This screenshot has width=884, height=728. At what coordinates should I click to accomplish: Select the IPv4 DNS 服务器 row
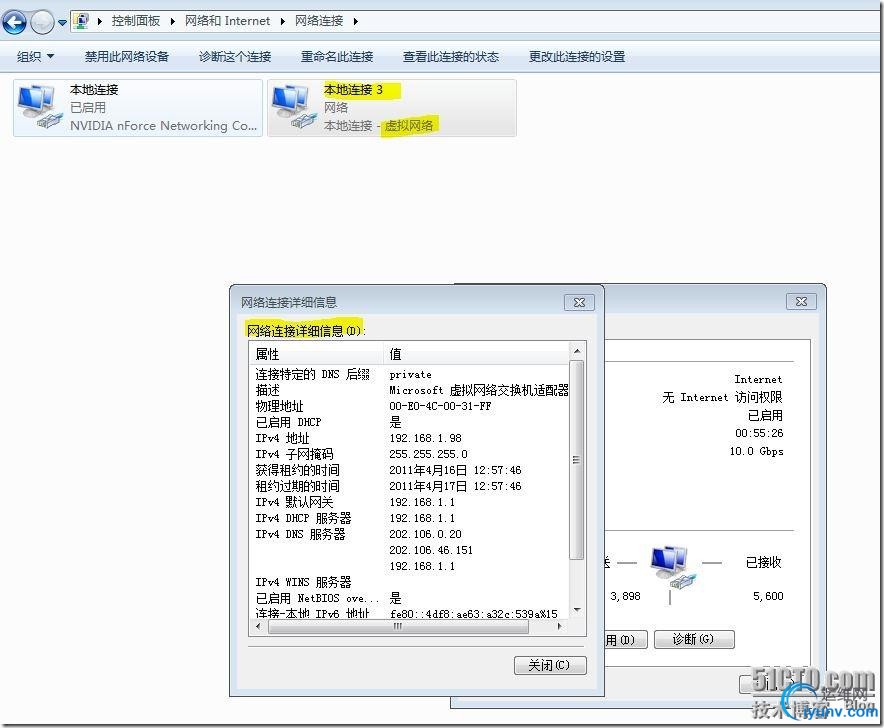point(409,534)
